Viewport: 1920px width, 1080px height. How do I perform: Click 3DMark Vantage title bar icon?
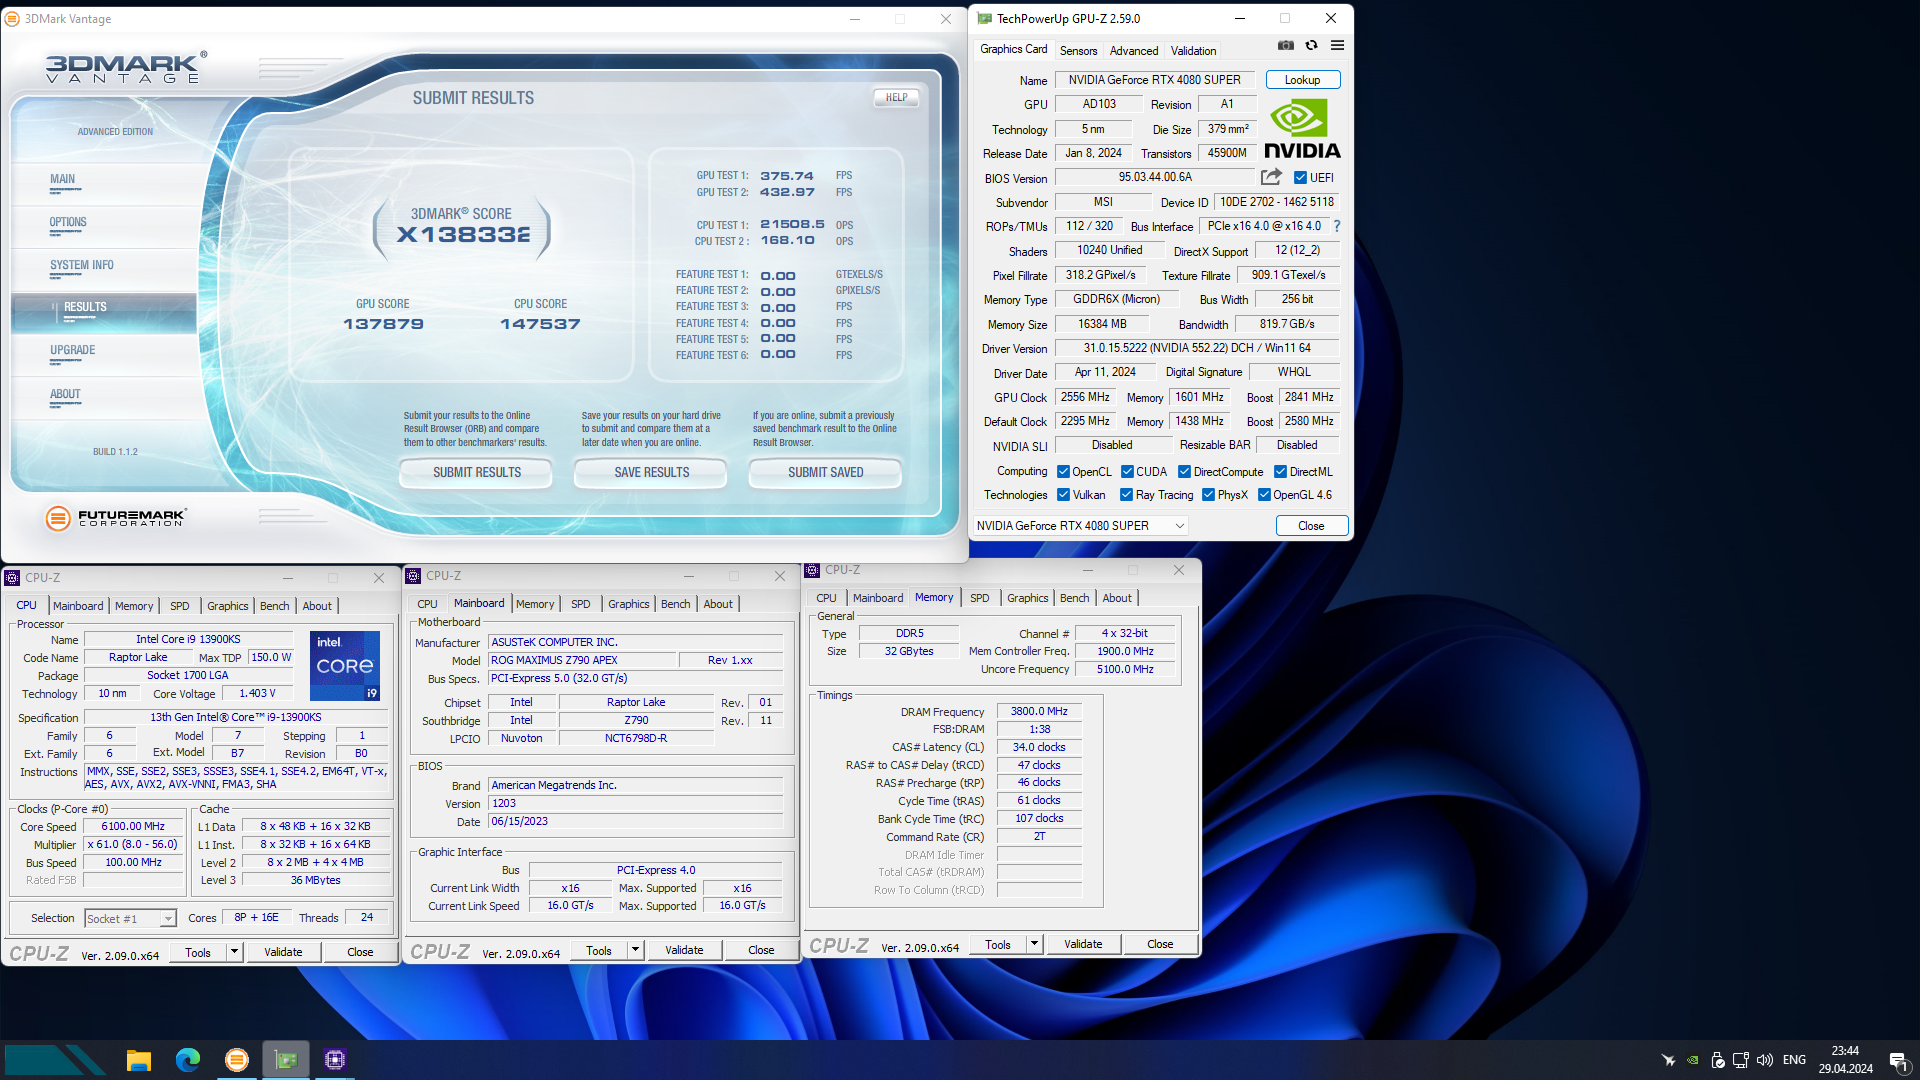tap(13, 19)
